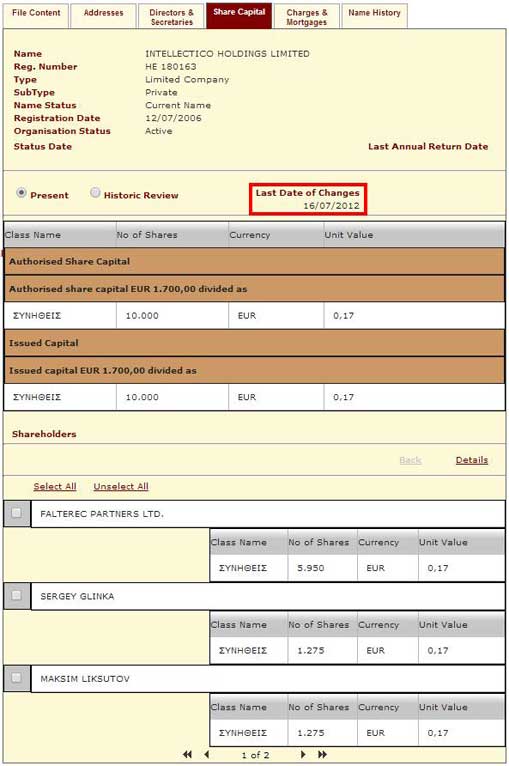Open Charges & Mortgages tab

pos(307,16)
